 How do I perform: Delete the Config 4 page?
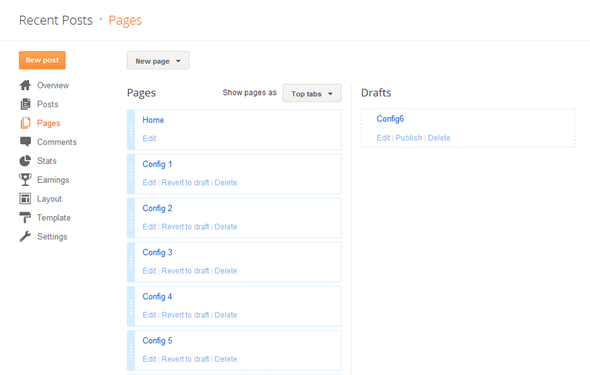click(226, 315)
